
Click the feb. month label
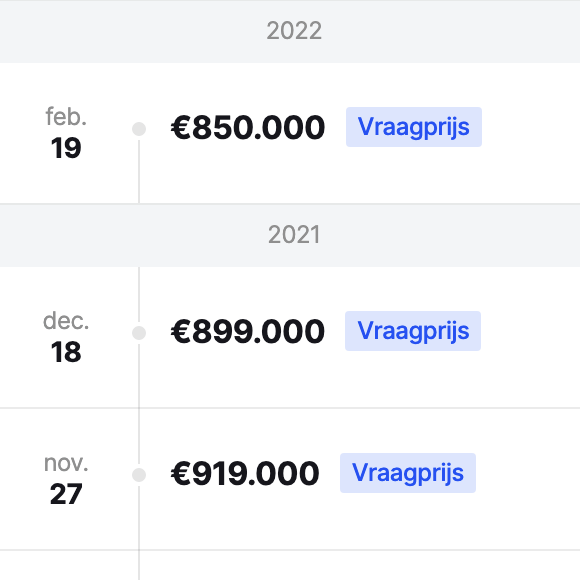pos(66,116)
